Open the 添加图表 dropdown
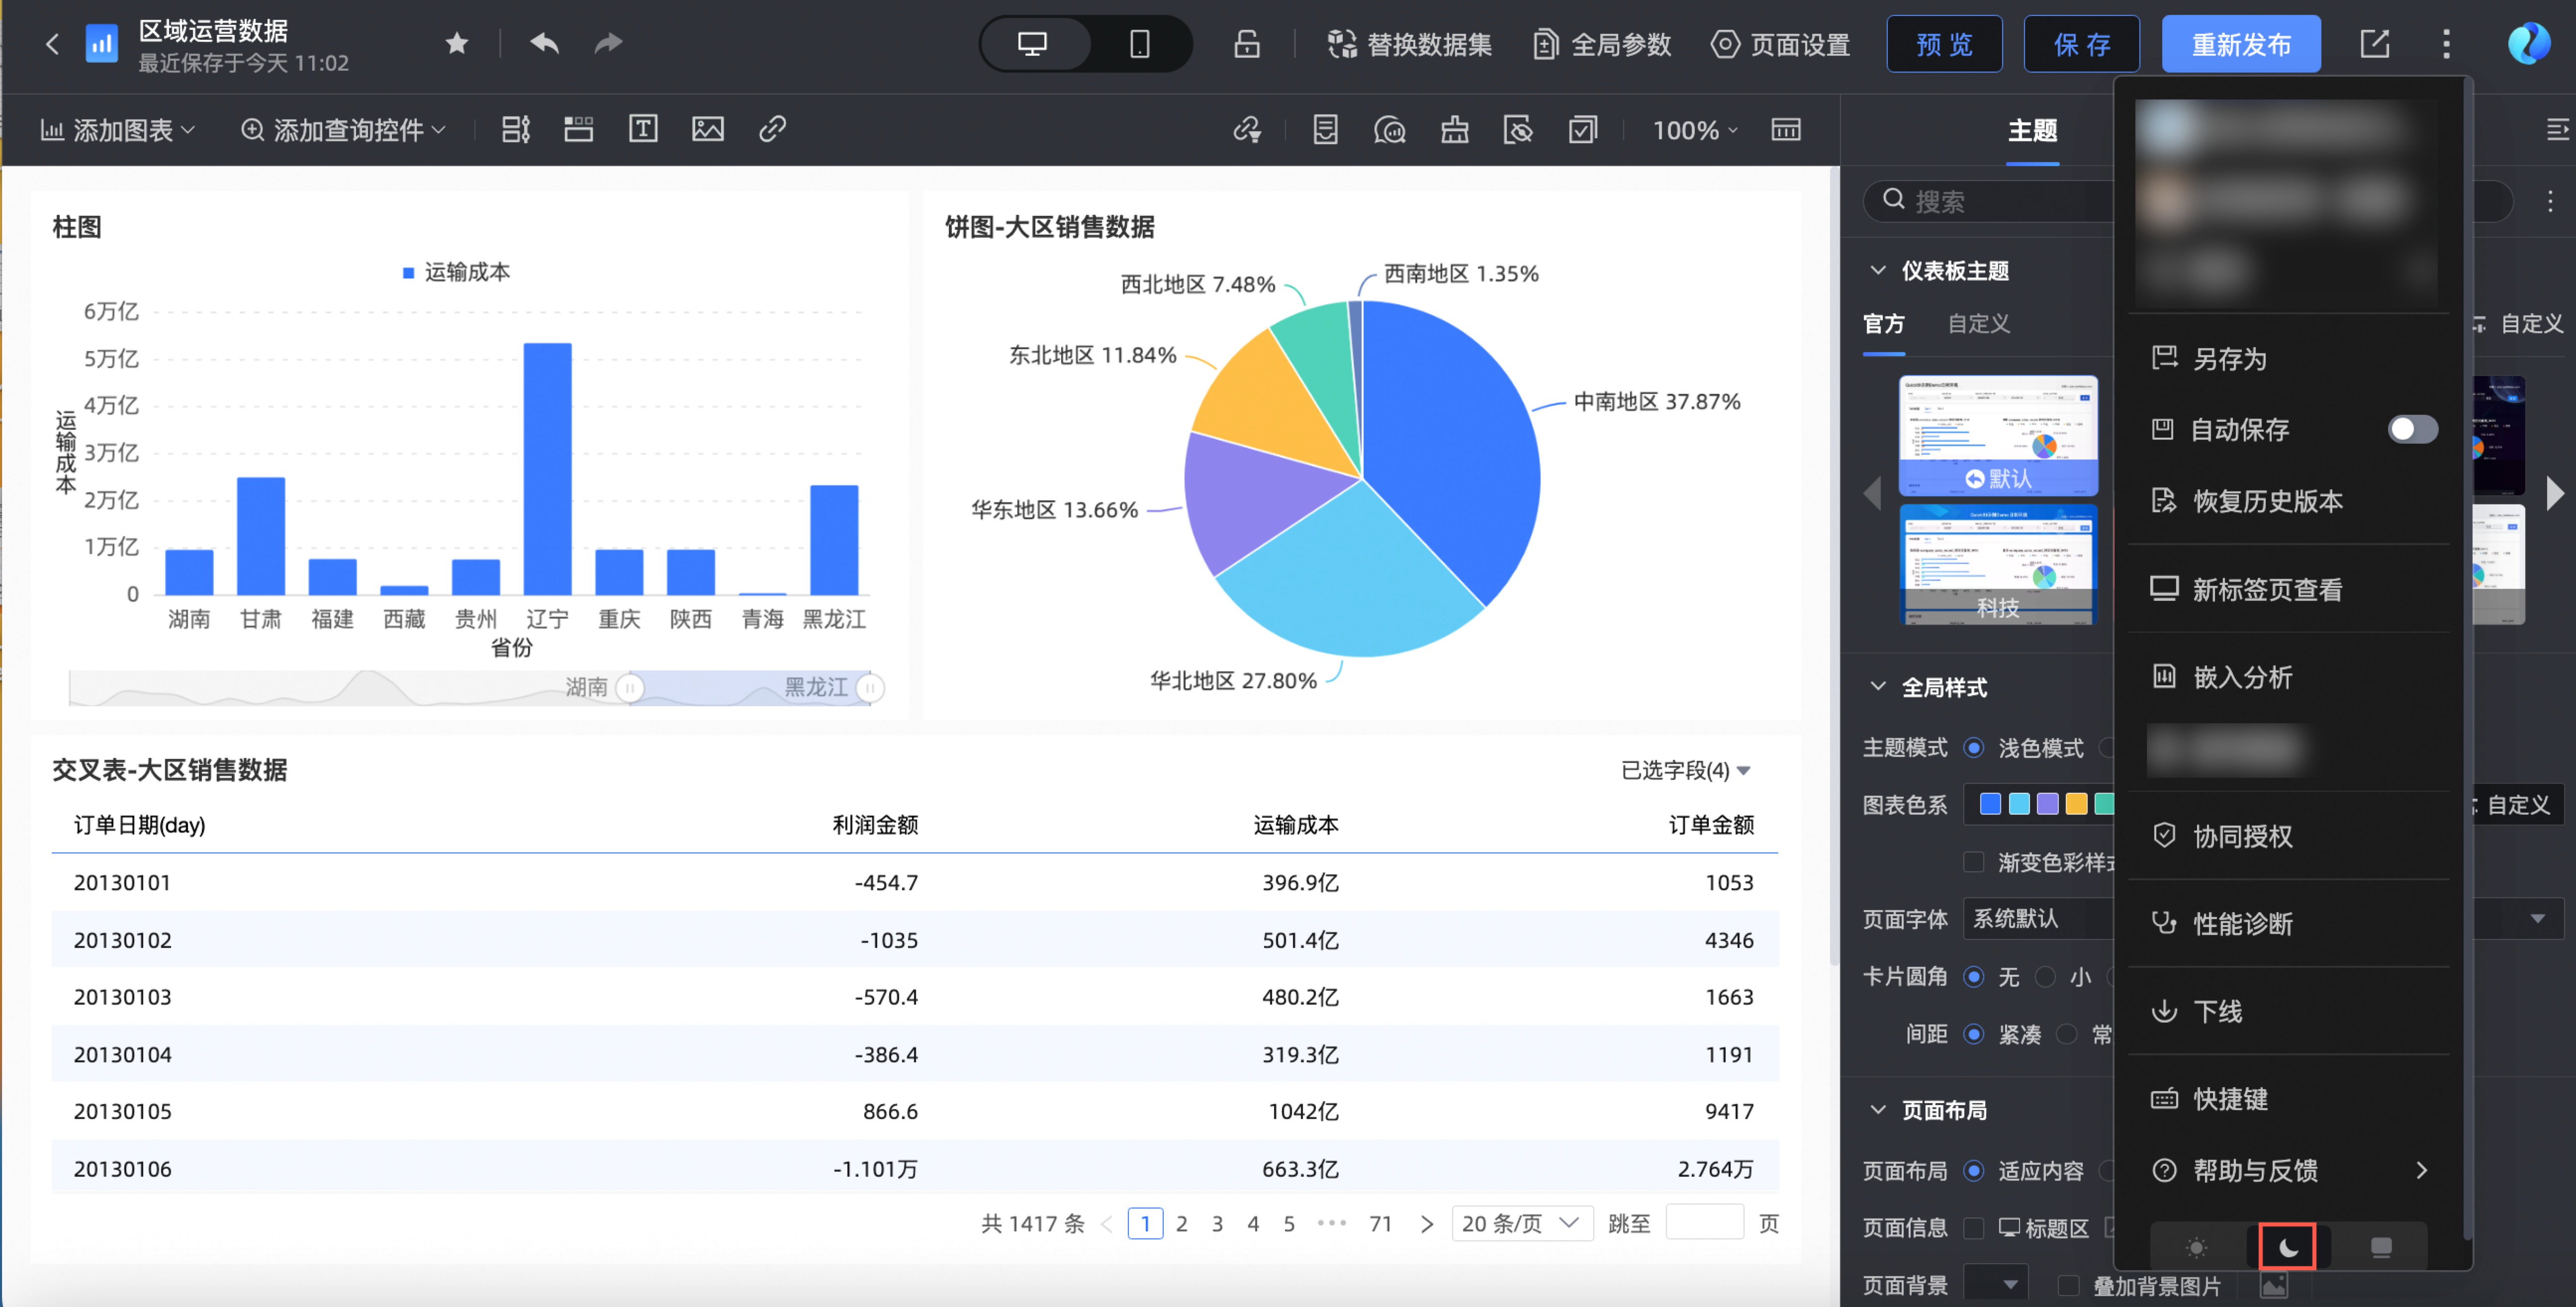The width and height of the screenshot is (2576, 1307). pos(117,130)
